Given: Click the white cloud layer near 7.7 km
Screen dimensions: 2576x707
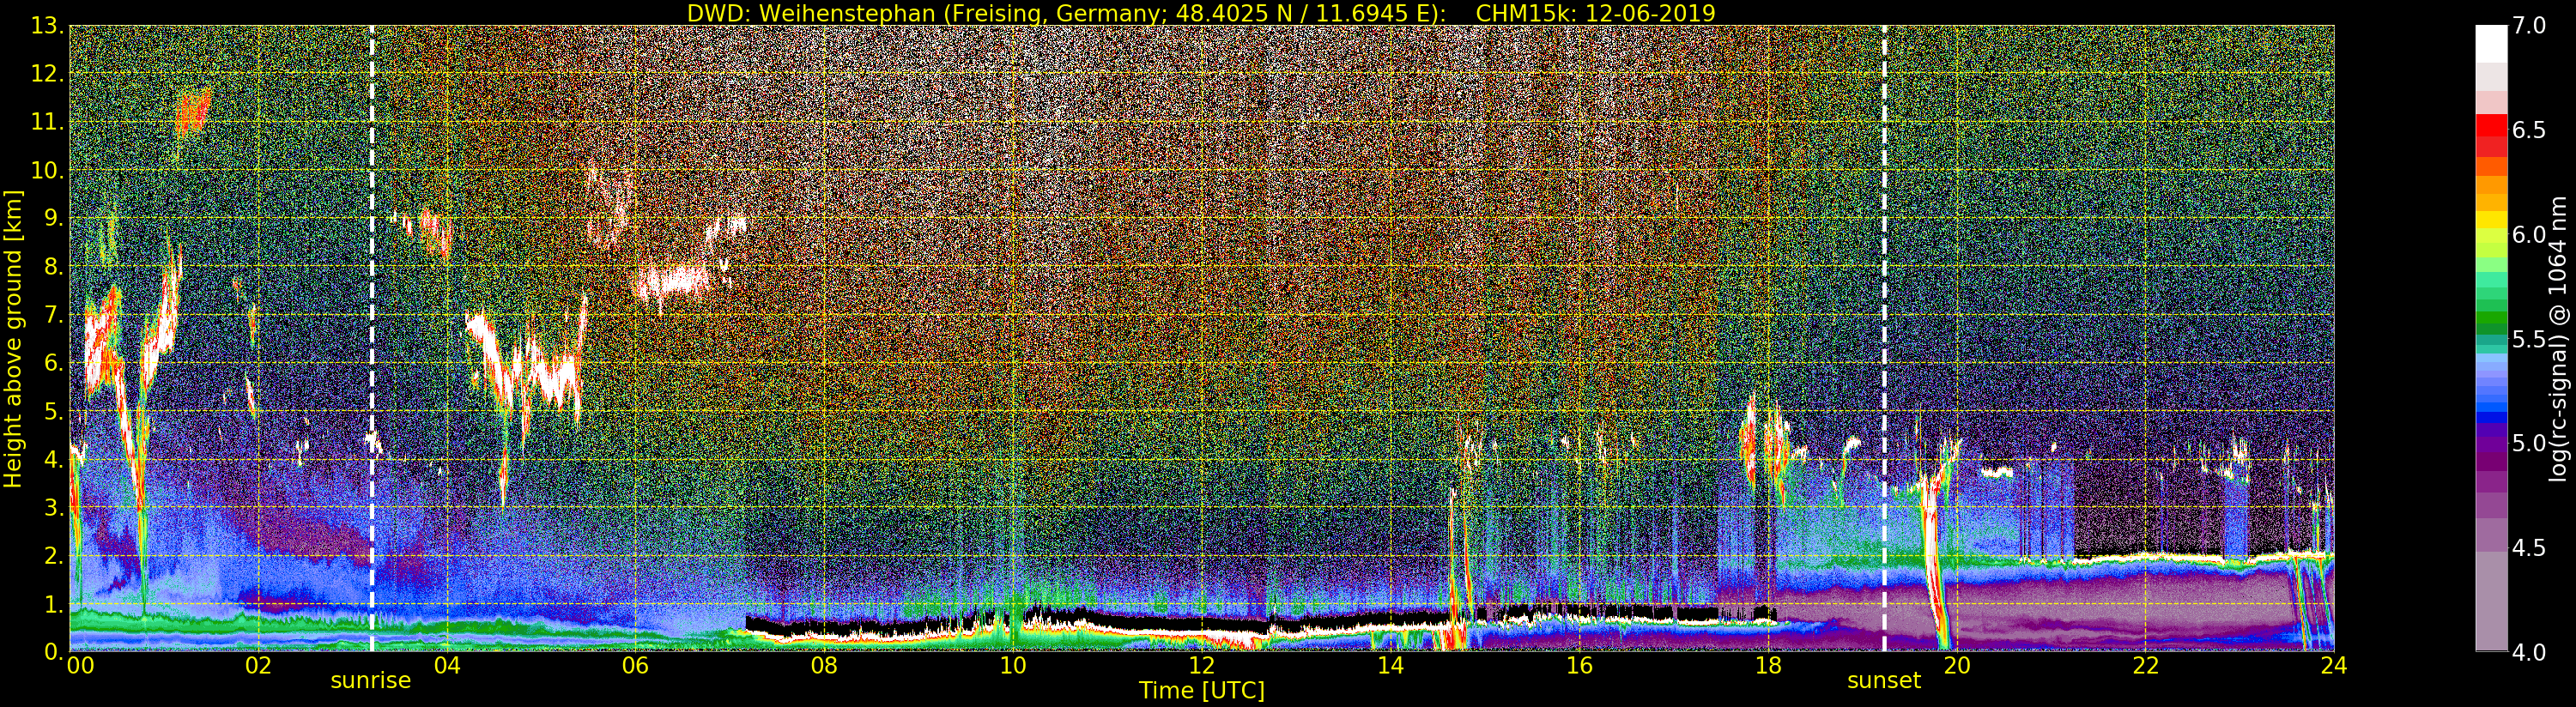Looking at the screenshot, I should (x=672, y=281).
